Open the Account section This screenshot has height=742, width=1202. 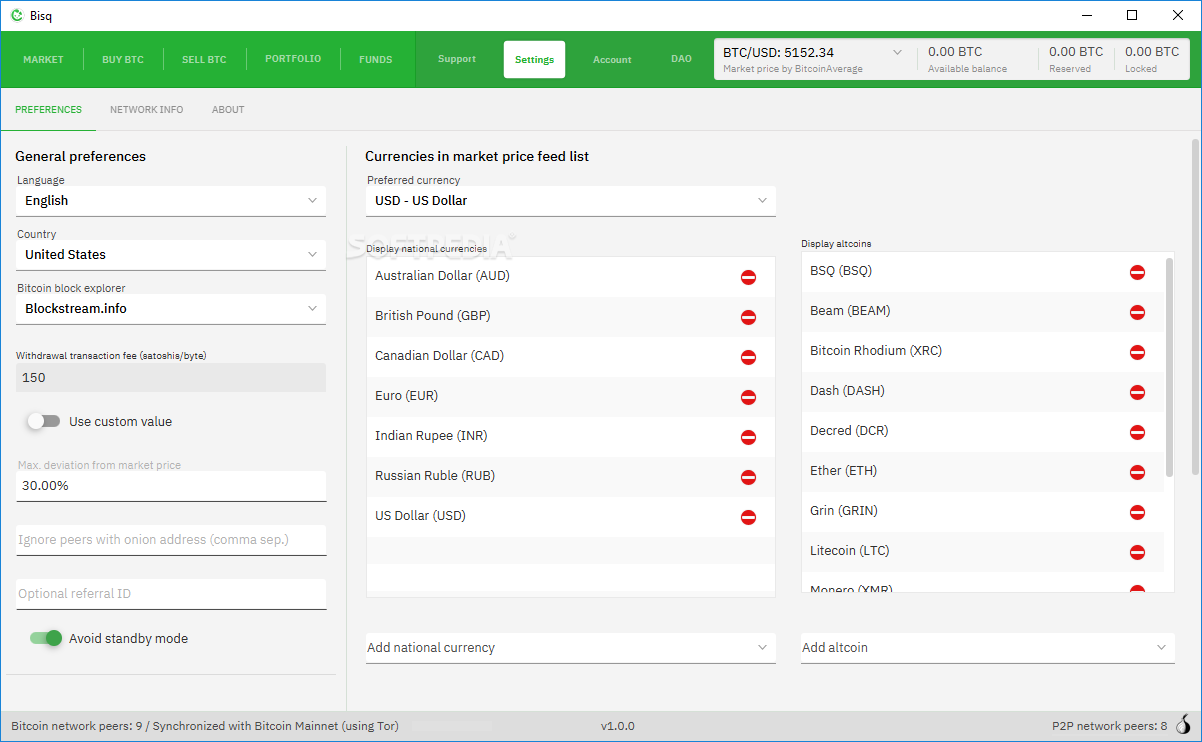[612, 59]
